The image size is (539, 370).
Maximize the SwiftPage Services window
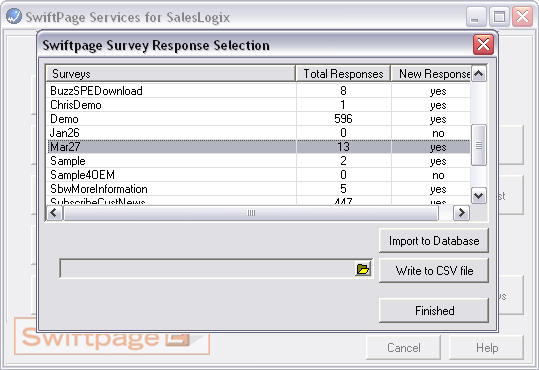pyautogui.click(x=499, y=17)
